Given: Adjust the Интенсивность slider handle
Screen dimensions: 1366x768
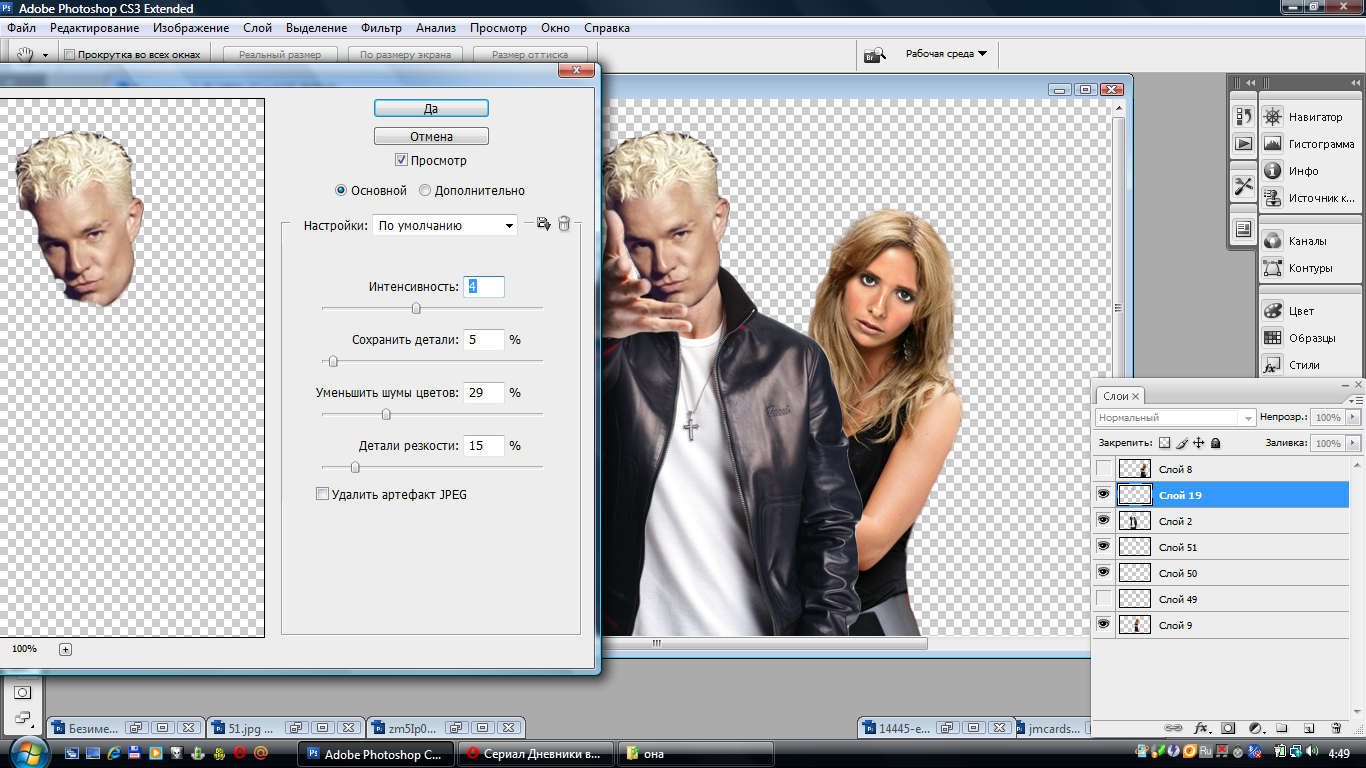Looking at the screenshot, I should pyautogui.click(x=416, y=308).
